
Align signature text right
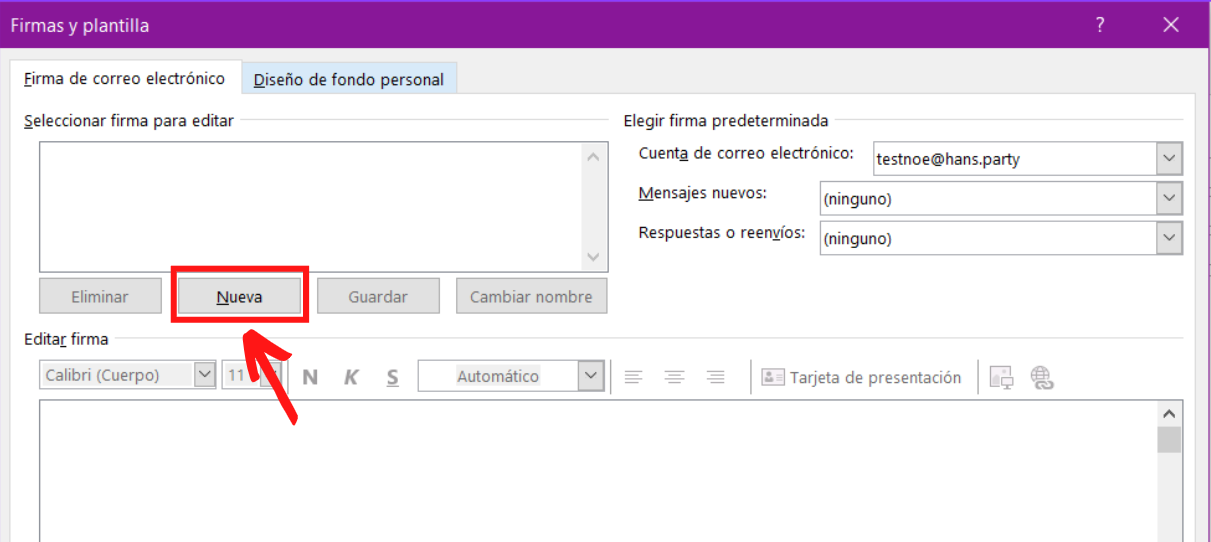(x=715, y=377)
